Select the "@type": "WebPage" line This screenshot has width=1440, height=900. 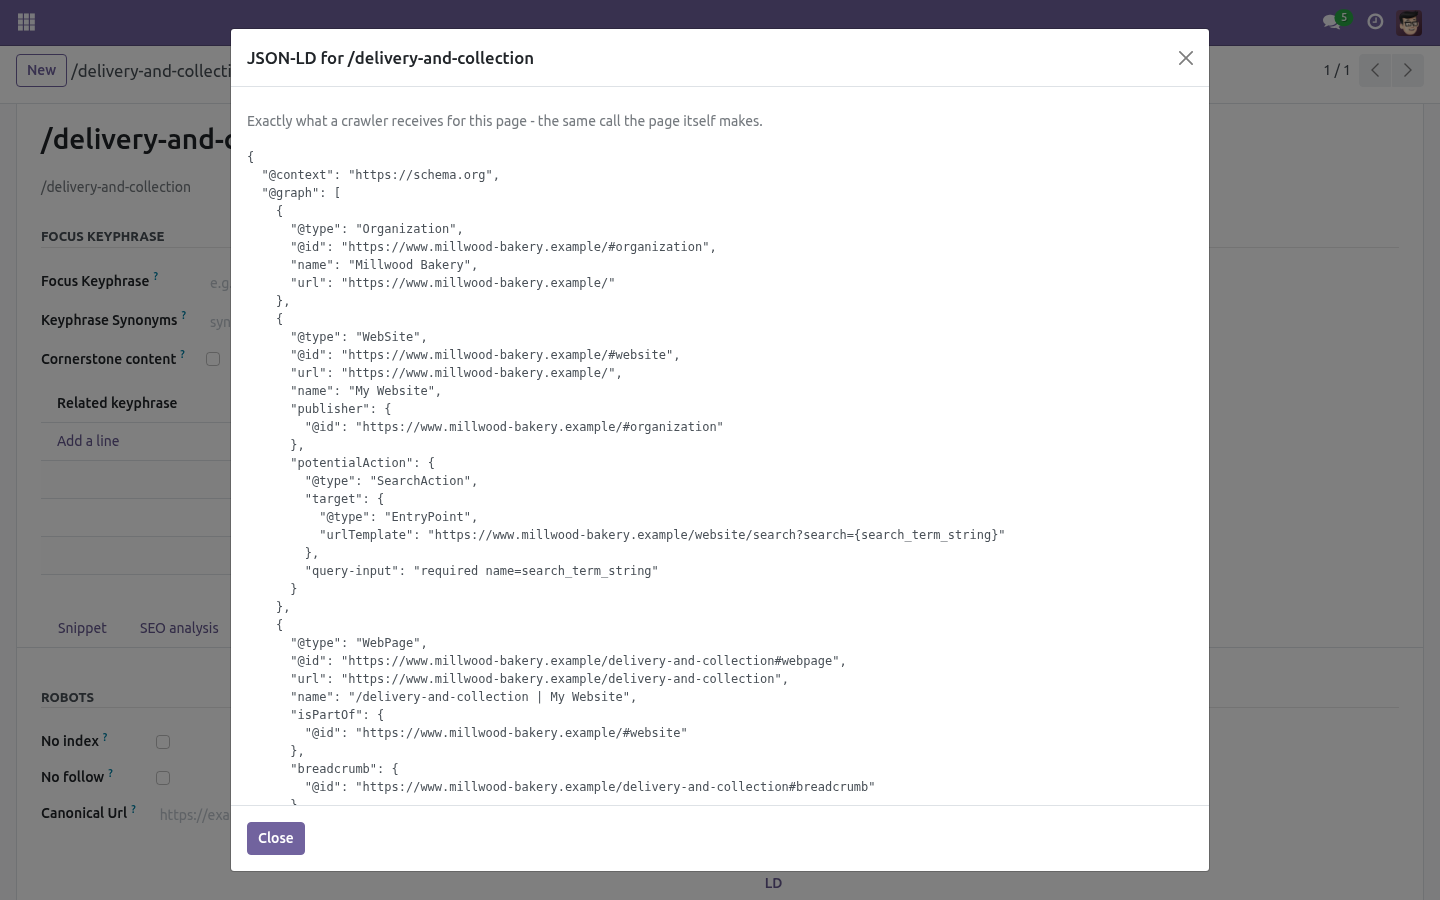pos(359,643)
